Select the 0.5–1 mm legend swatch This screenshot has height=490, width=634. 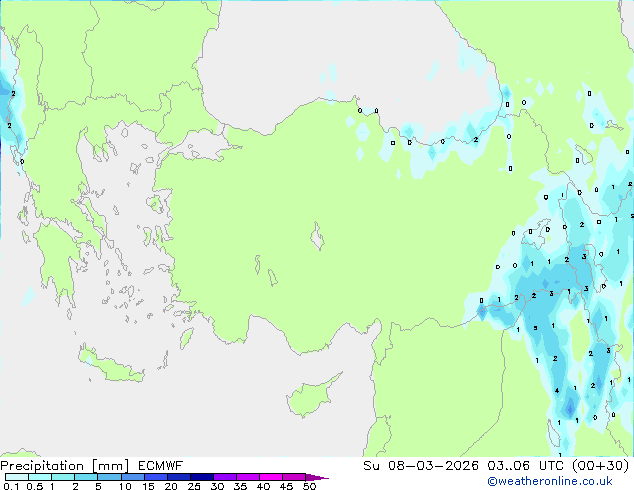click(x=40, y=477)
